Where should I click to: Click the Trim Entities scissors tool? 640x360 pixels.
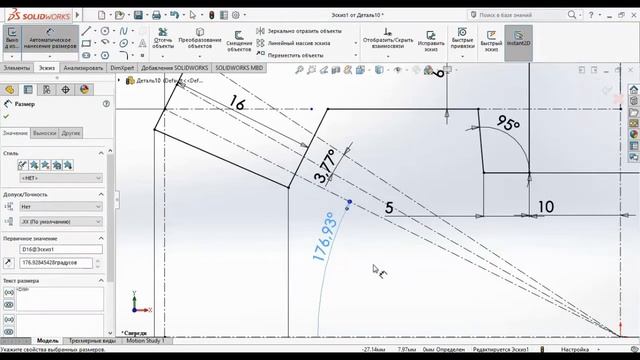tap(162, 38)
